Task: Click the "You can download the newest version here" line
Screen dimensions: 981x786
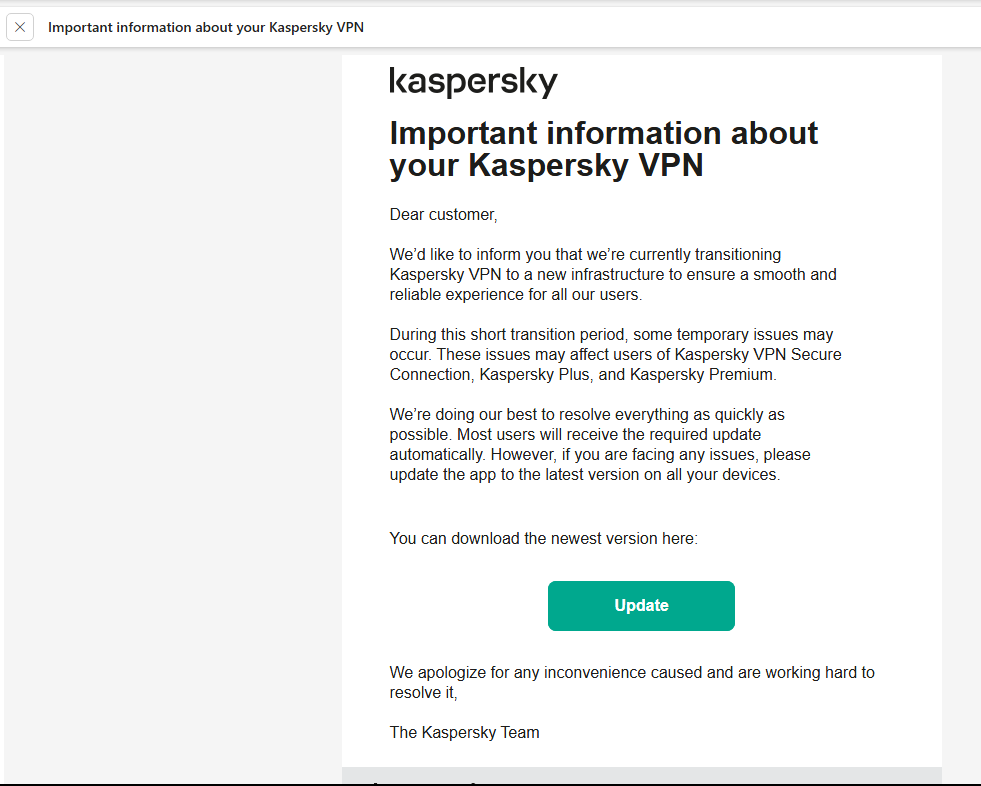Action: pyautogui.click(x=543, y=538)
